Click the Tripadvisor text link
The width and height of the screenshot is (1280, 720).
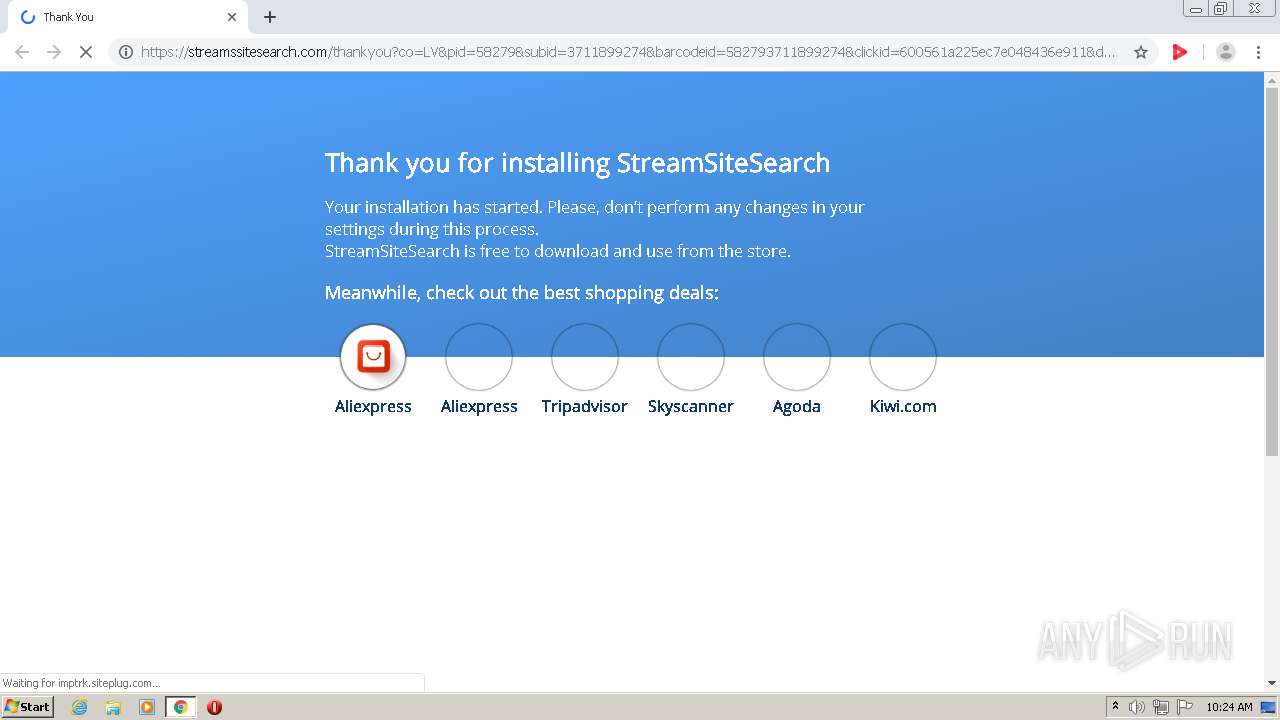pos(585,406)
